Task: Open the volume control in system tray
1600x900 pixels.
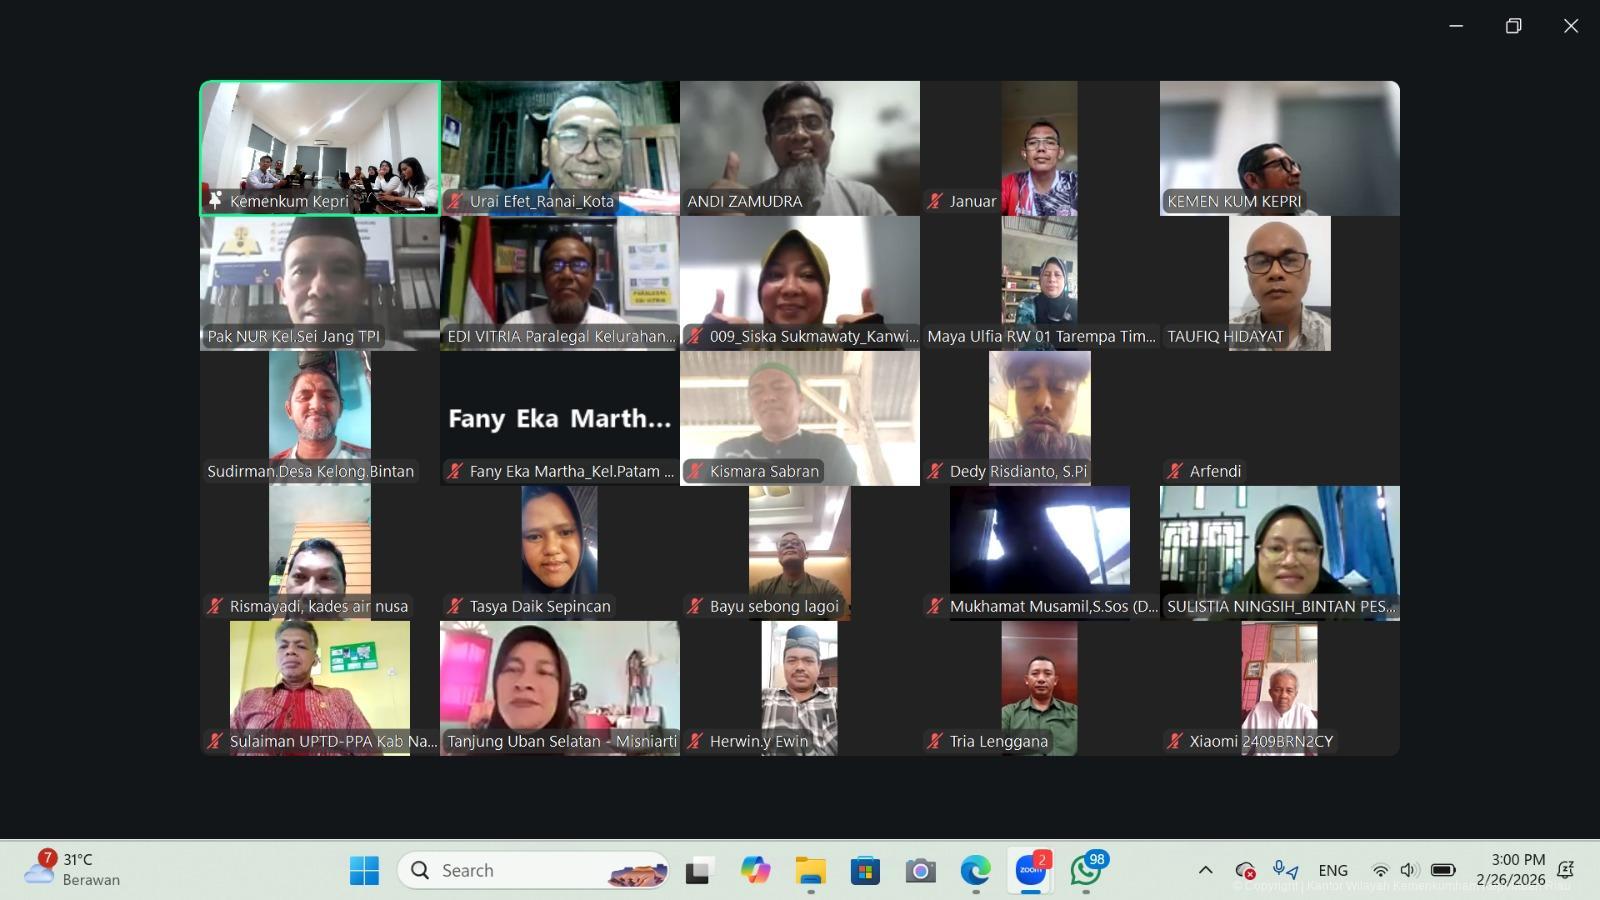Action: coord(1410,870)
